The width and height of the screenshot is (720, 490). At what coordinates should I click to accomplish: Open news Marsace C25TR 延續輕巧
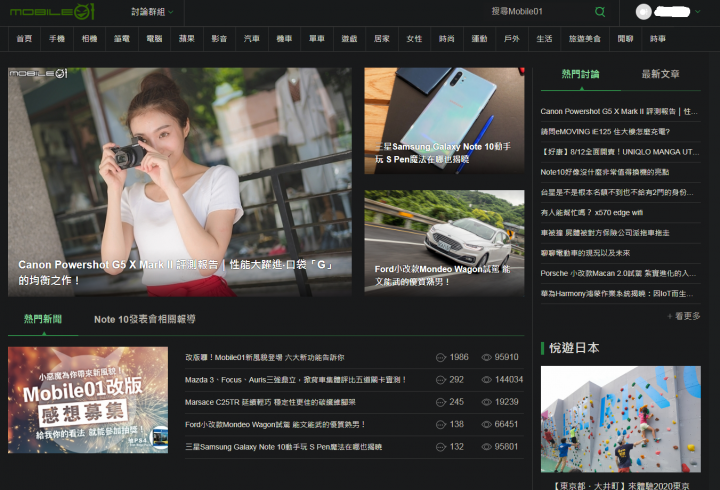pyautogui.click(x=270, y=402)
